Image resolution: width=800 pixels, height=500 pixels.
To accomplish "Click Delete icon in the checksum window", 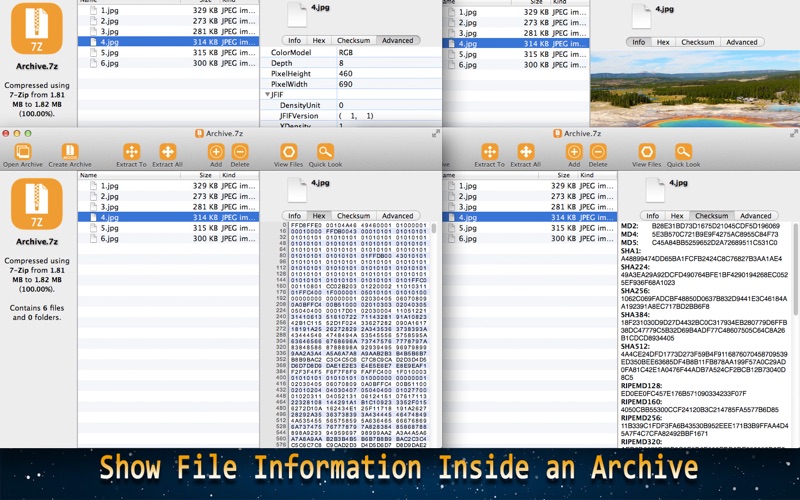I will click(x=598, y=152).
